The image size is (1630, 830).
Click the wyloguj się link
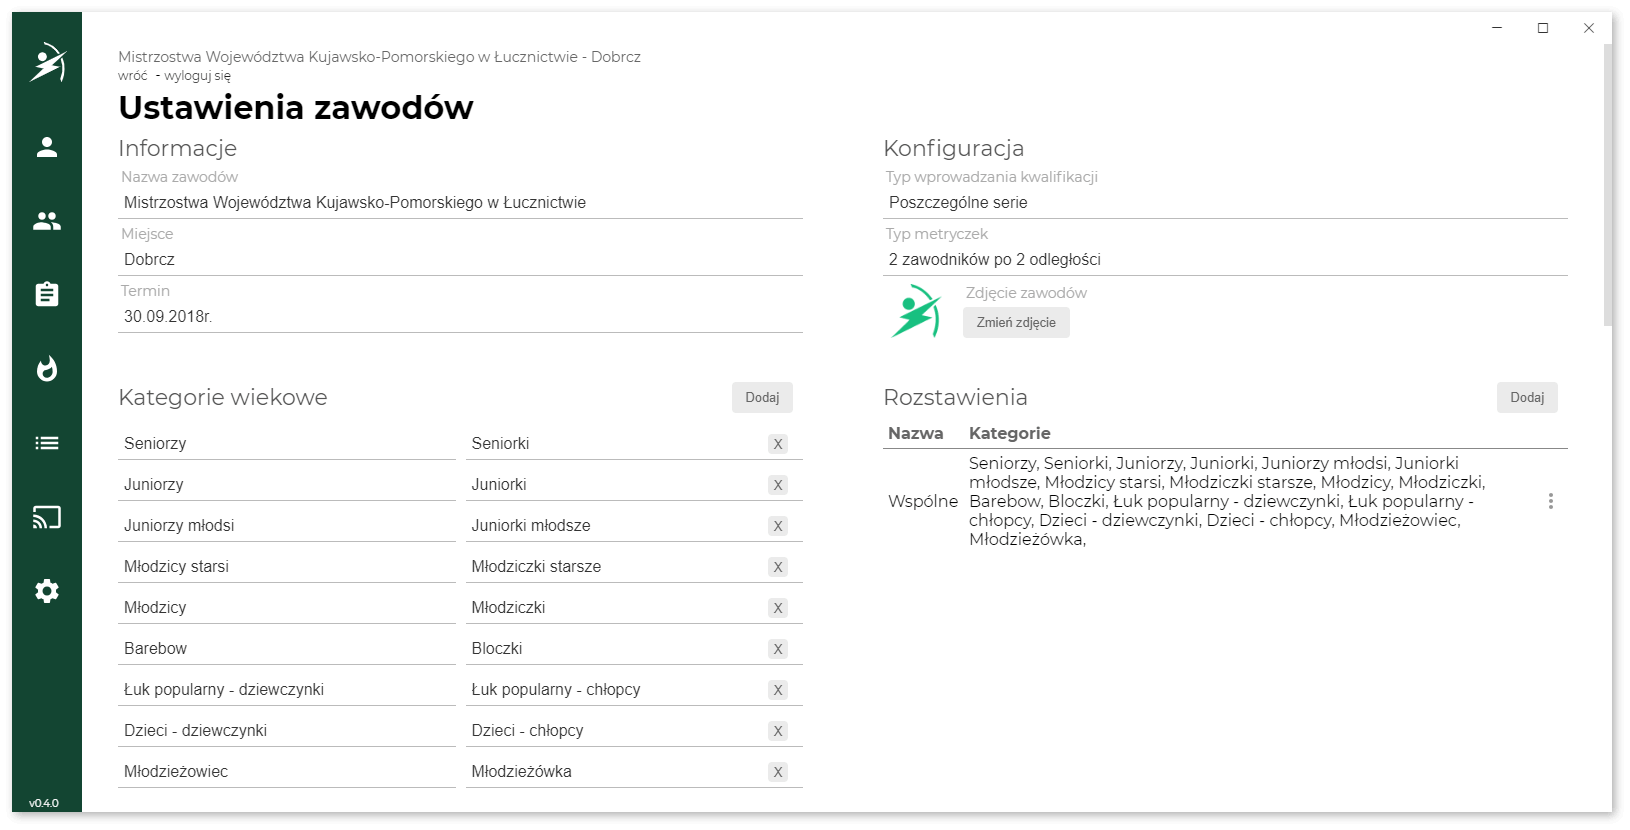pyautogui.click(x=198, y=76)
